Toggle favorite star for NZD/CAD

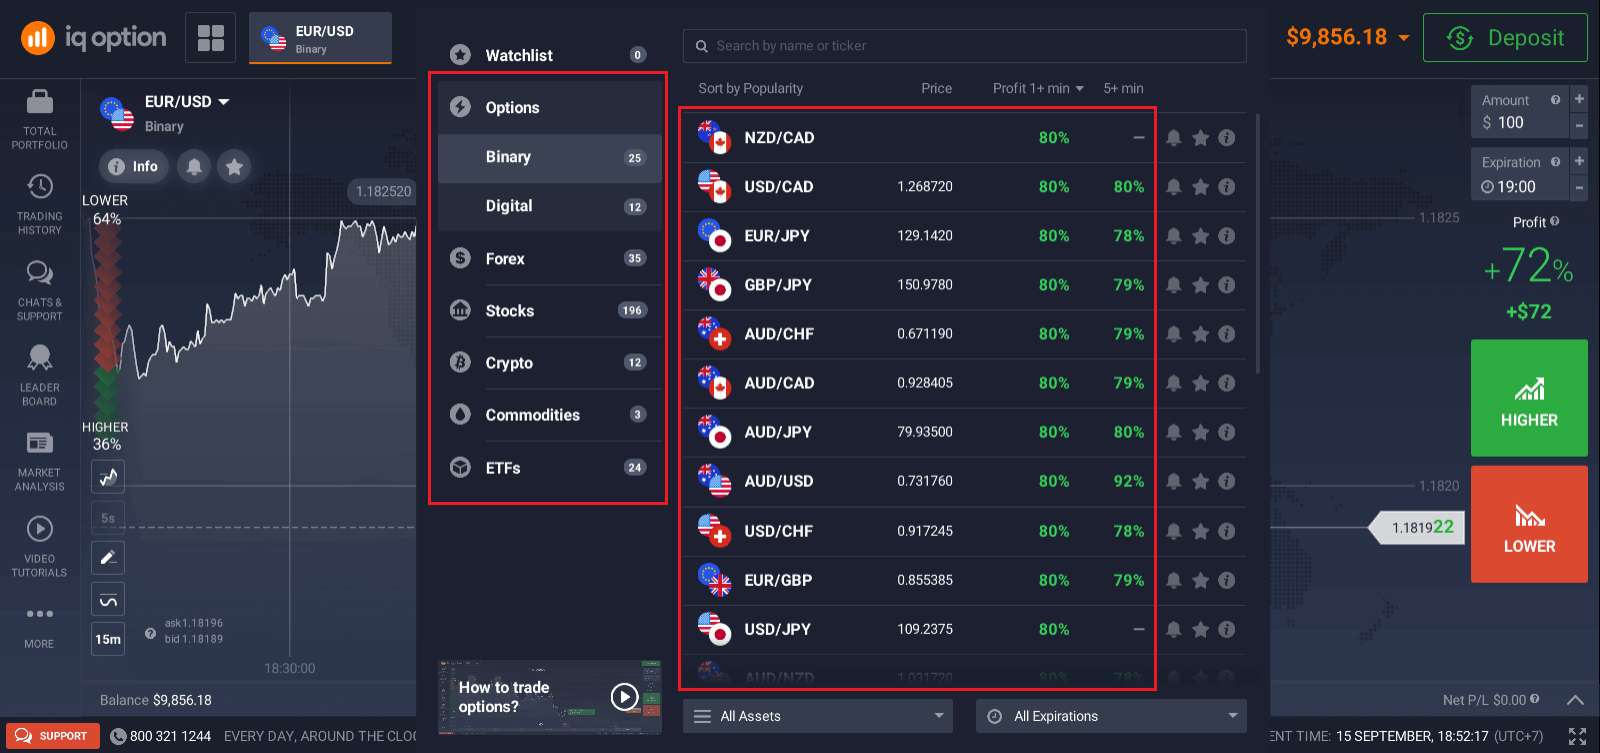[1200, 138]
